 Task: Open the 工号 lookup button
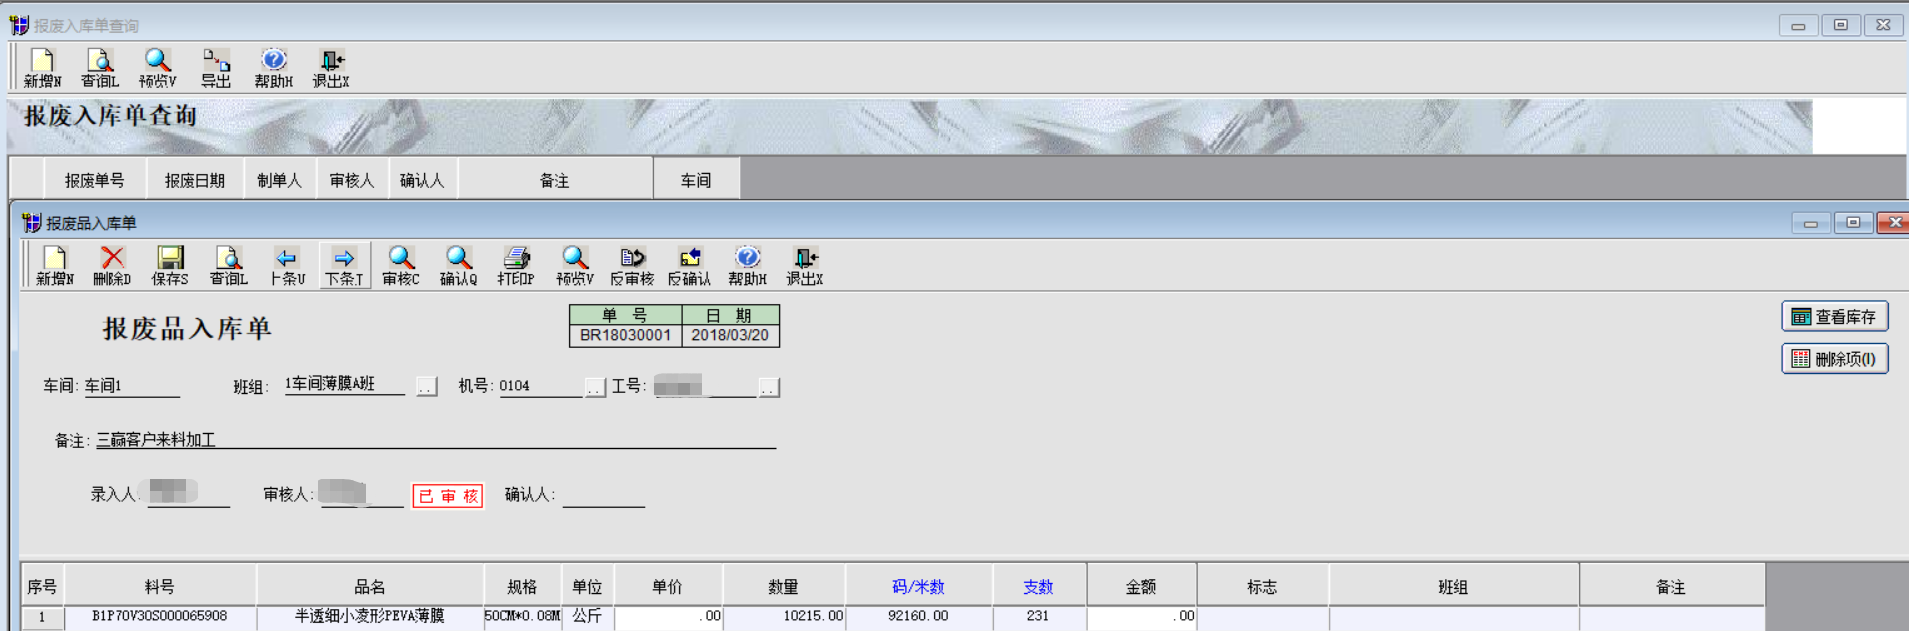click(768, 387)
